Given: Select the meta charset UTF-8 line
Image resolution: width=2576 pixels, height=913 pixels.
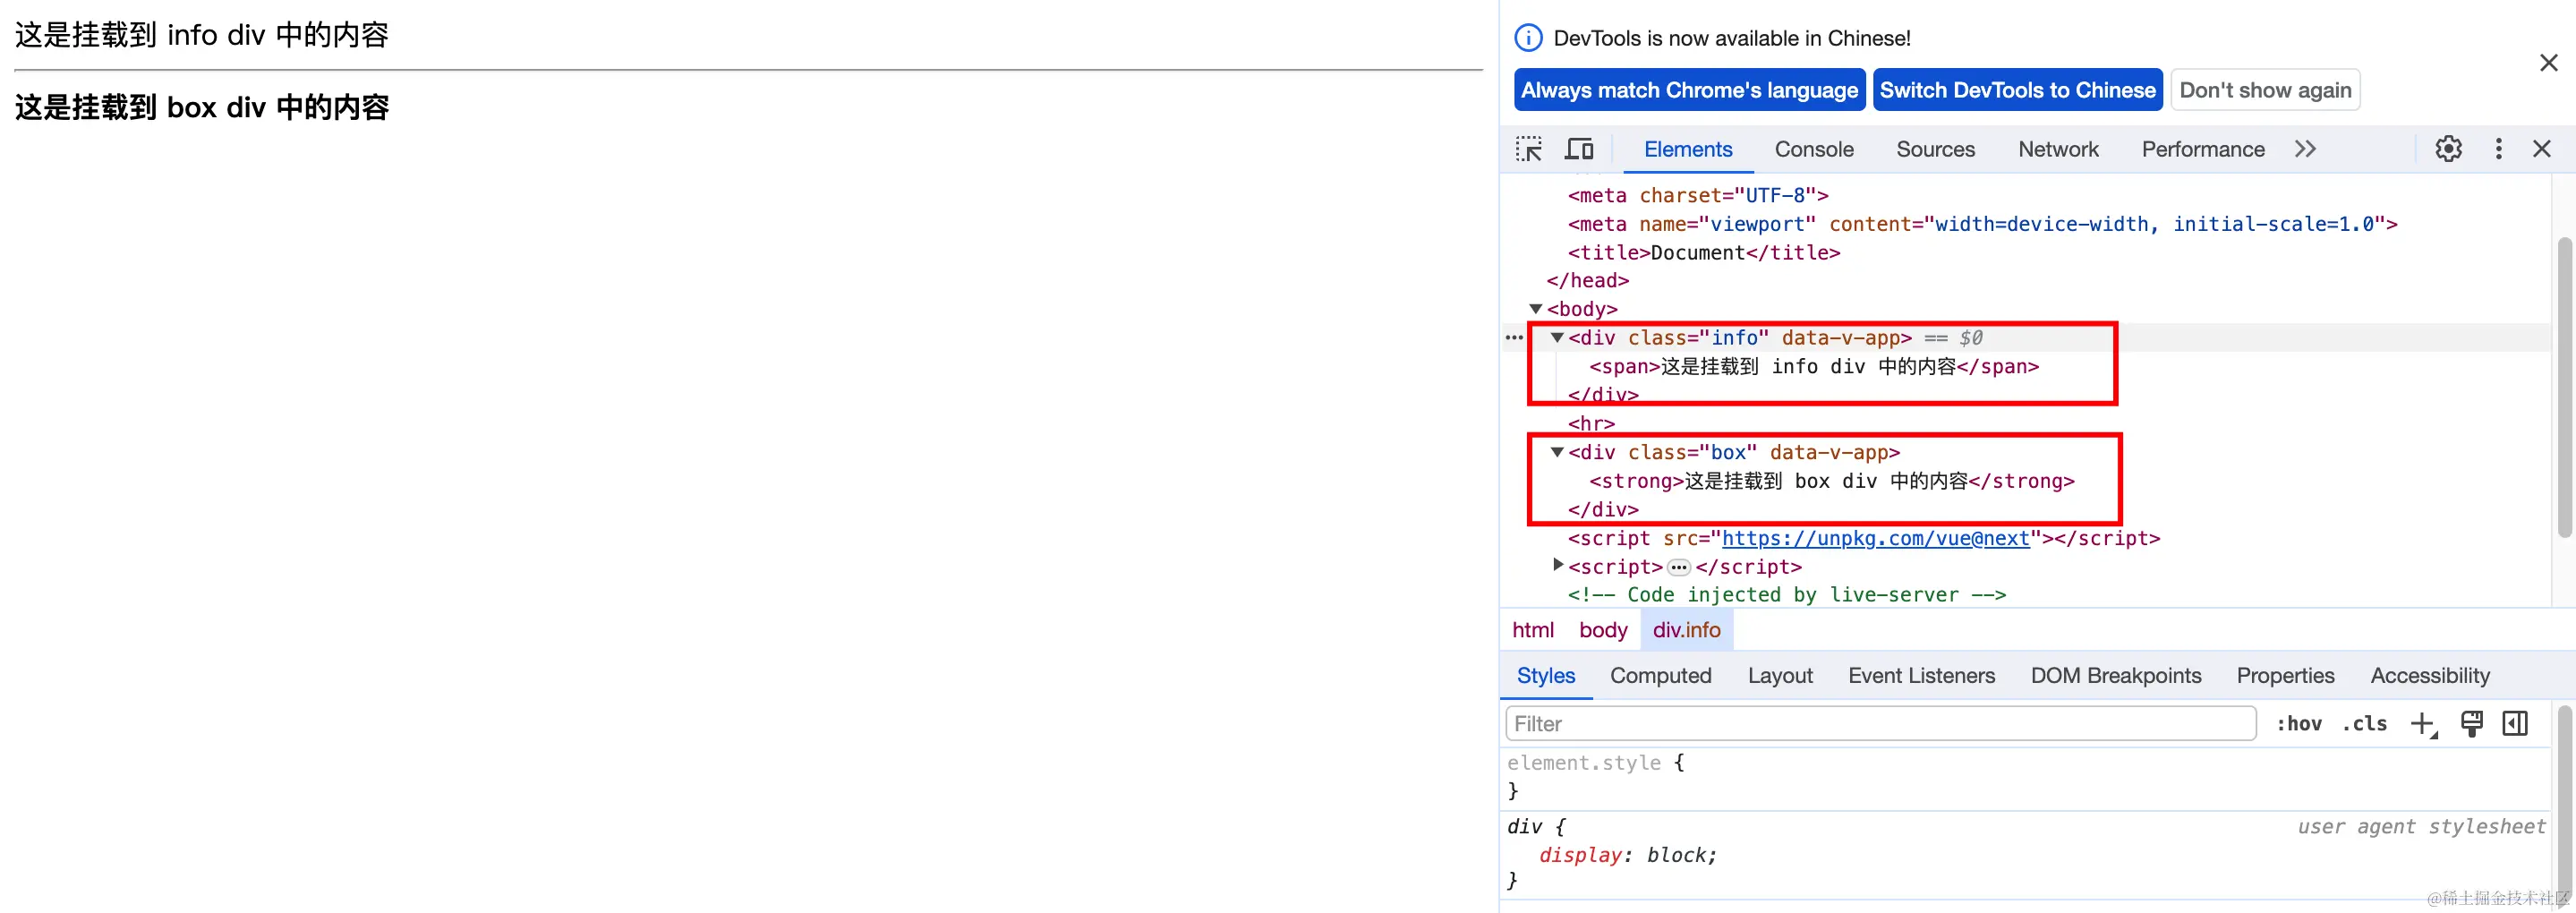Looking at the screenshot, I should [x=1698, y=195].
